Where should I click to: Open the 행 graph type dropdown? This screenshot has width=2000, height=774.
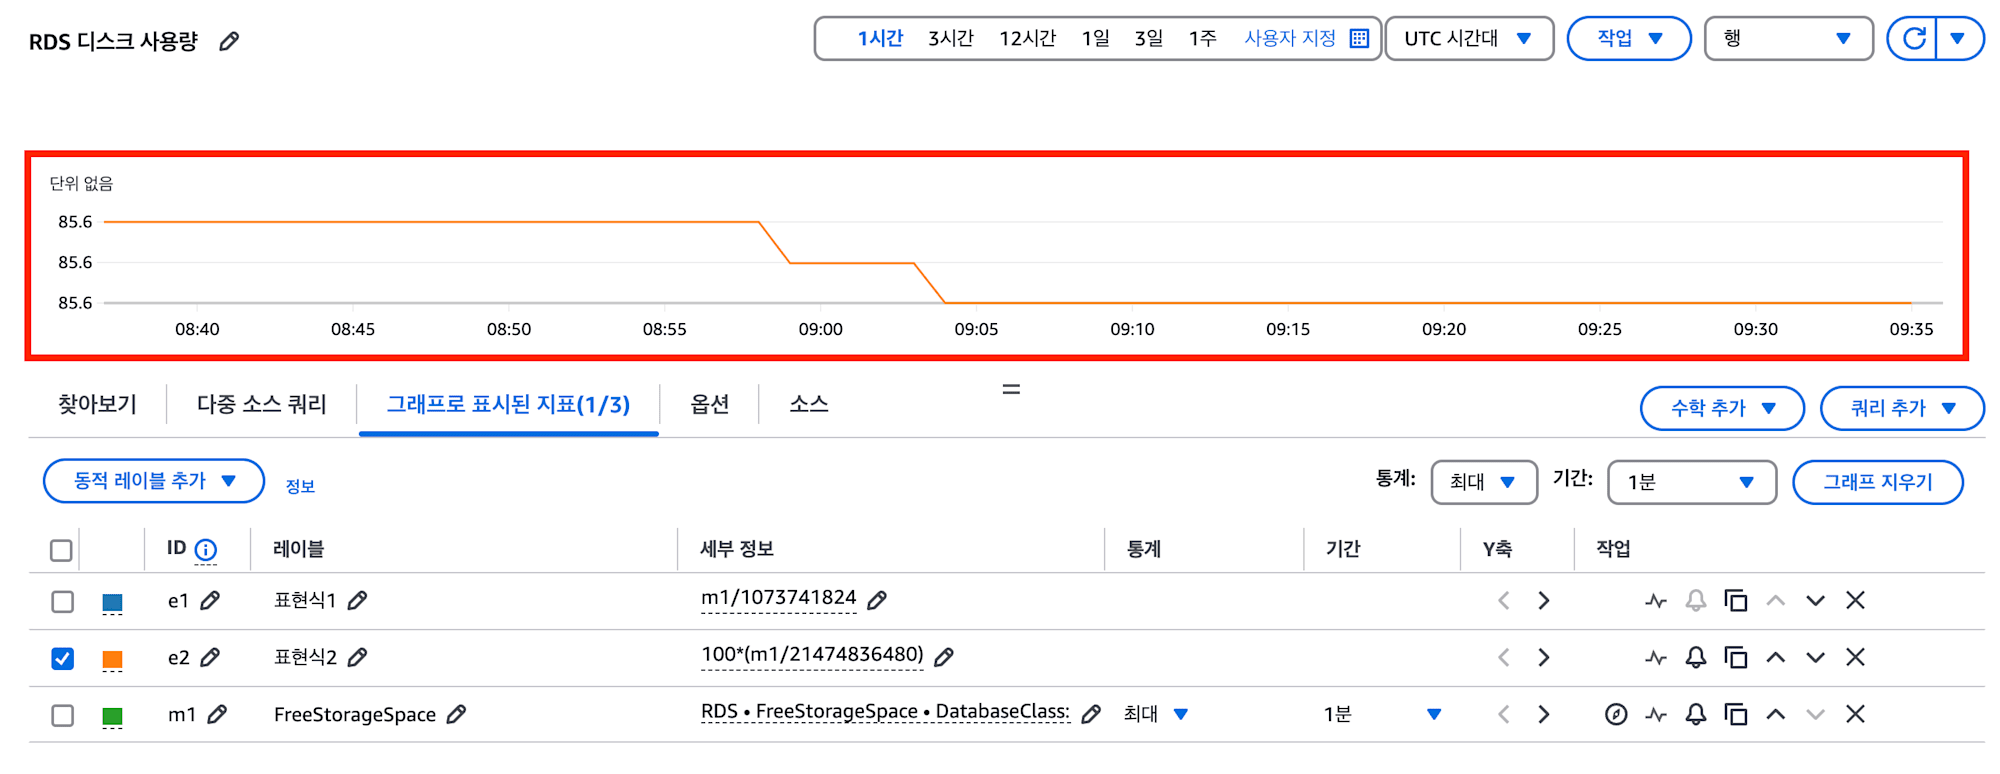click(1788, 38)
